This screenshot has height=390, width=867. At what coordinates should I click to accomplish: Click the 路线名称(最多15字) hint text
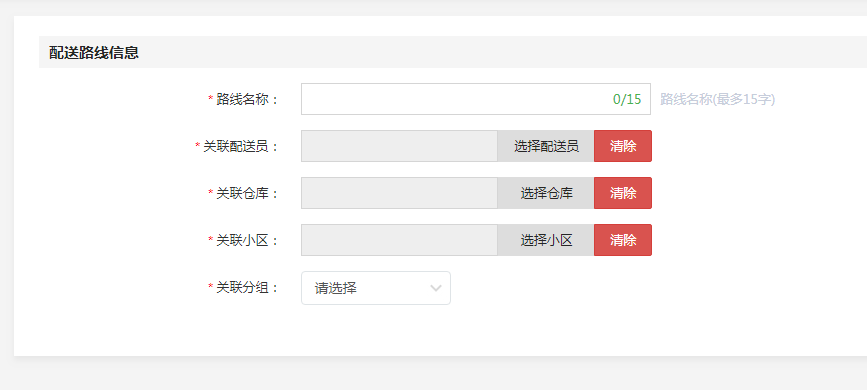[x=718, y=100]
